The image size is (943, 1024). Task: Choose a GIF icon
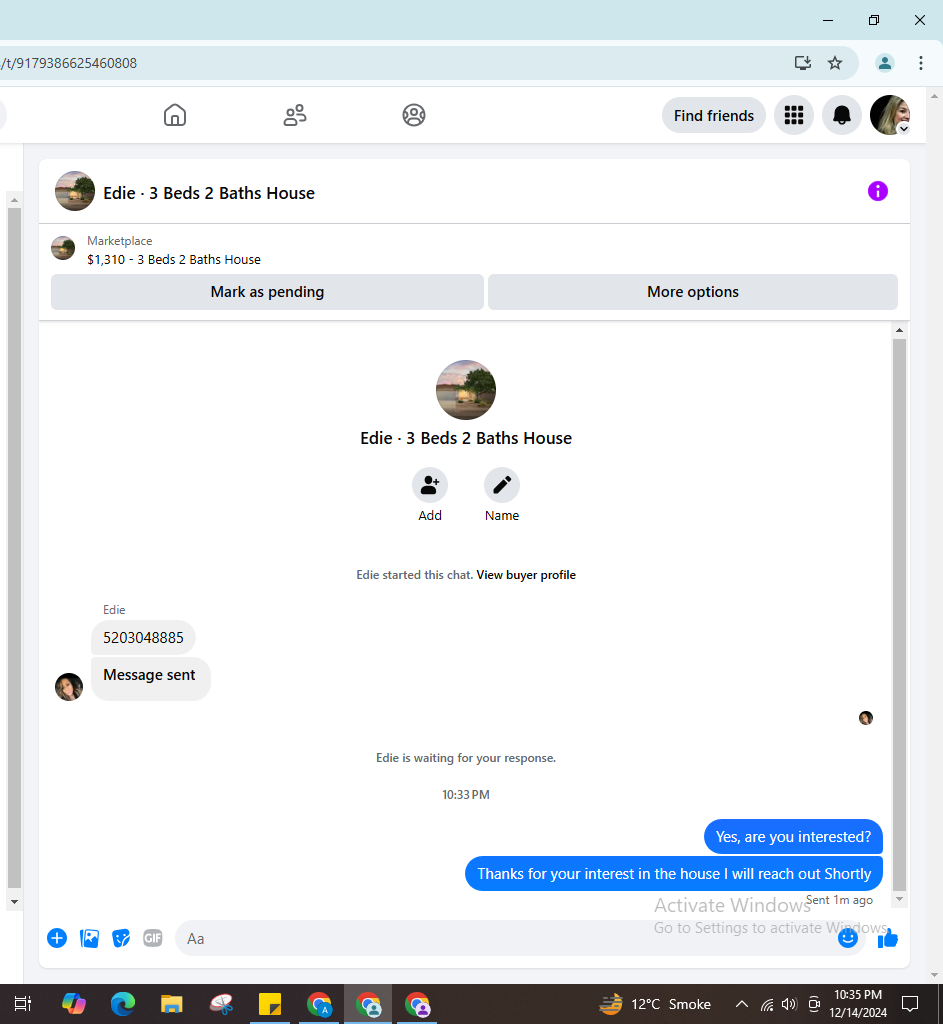[x=152, y=938]
